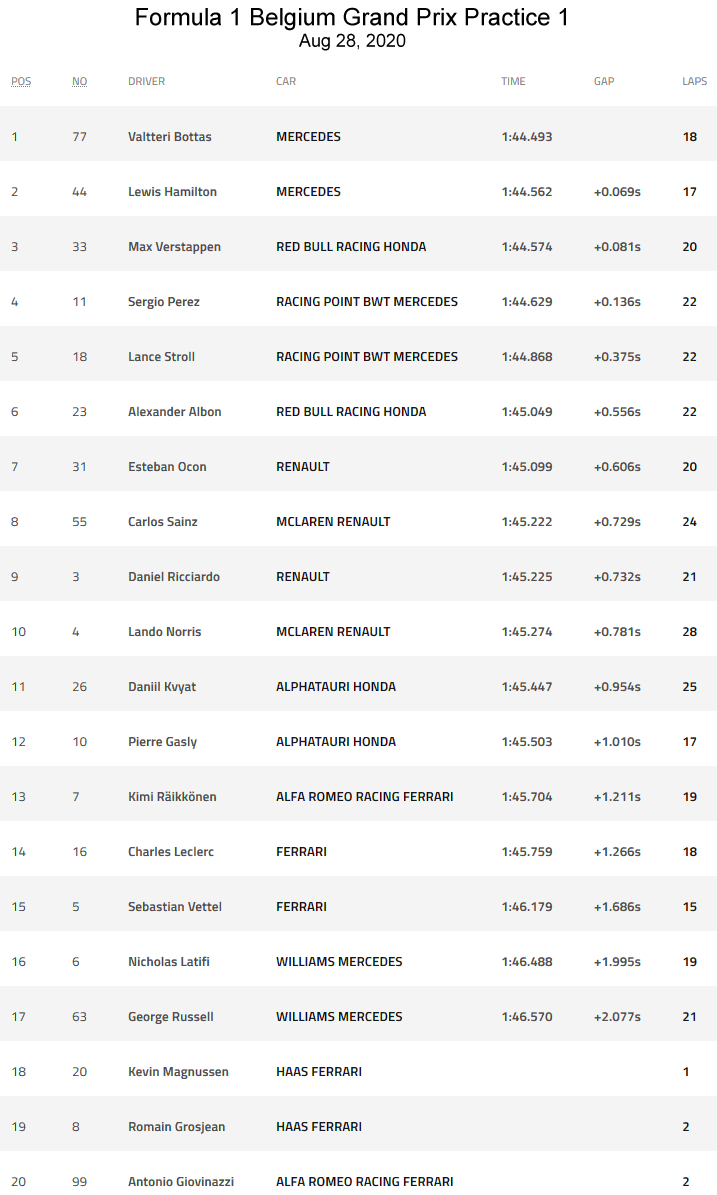Click Kimi Räikkönen's name
The width and height of the screenshot is (717, 1195).
[x=172, y=797]
